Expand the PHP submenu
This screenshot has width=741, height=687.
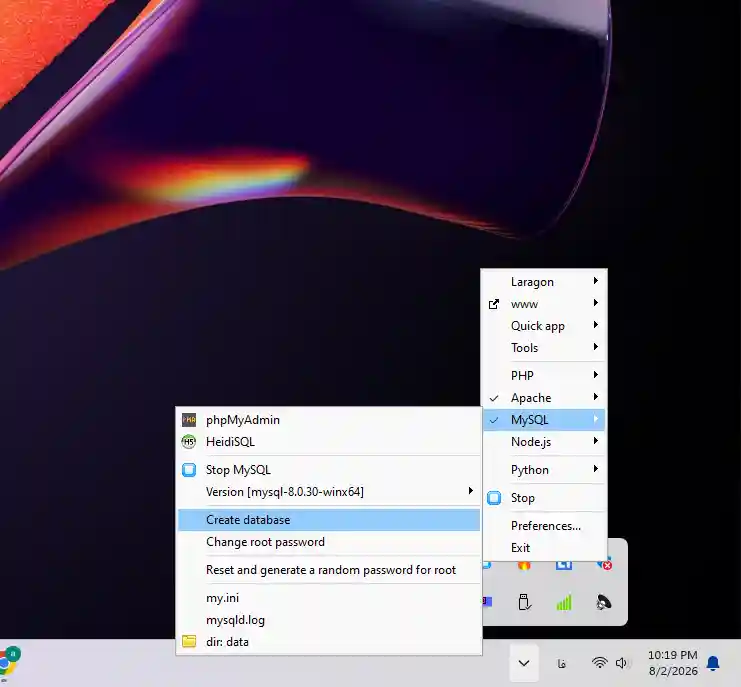coord(544,376)
